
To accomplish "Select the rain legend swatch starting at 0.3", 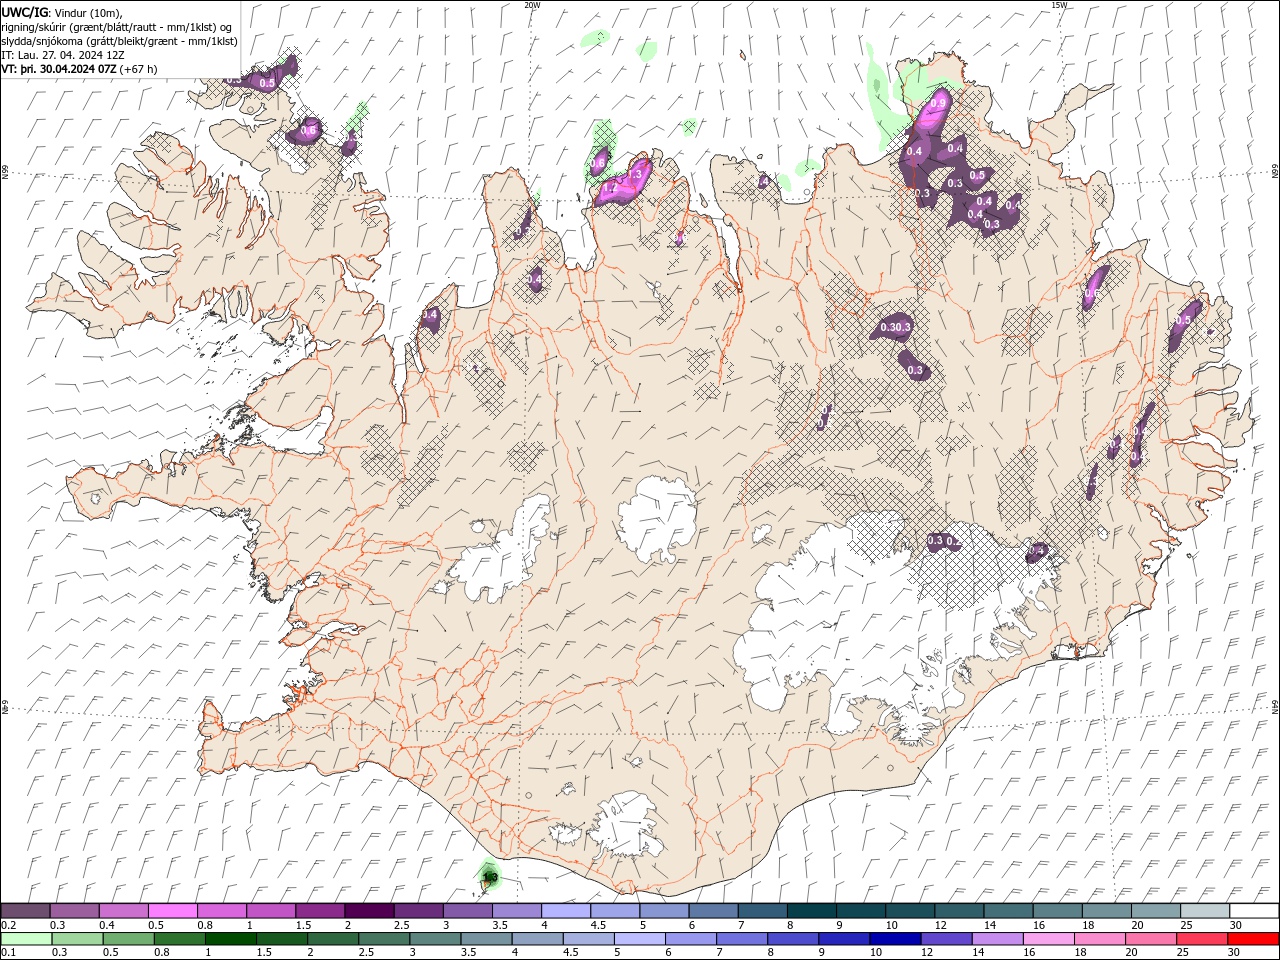I will coord(78,939).
